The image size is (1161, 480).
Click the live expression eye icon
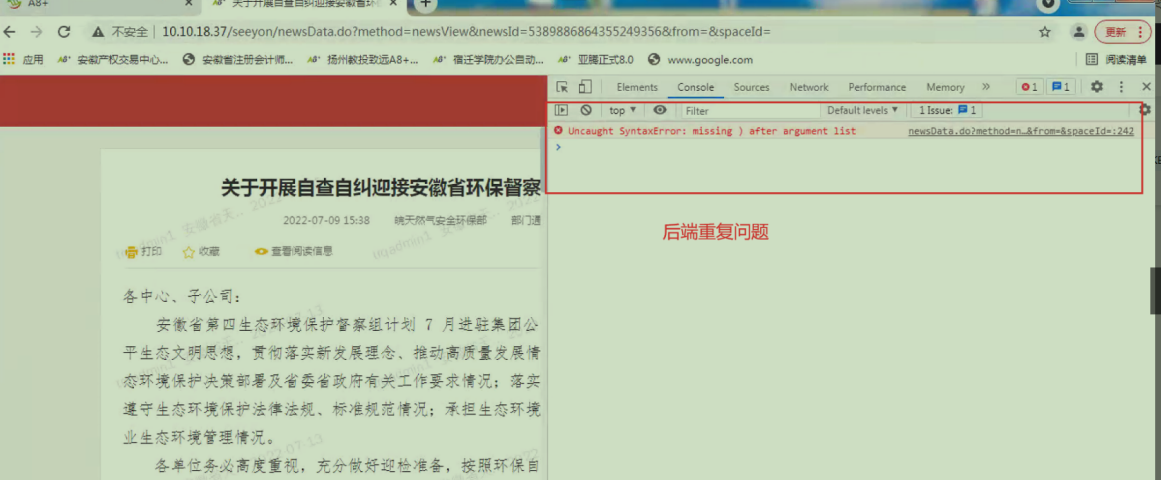pos(660,111)
